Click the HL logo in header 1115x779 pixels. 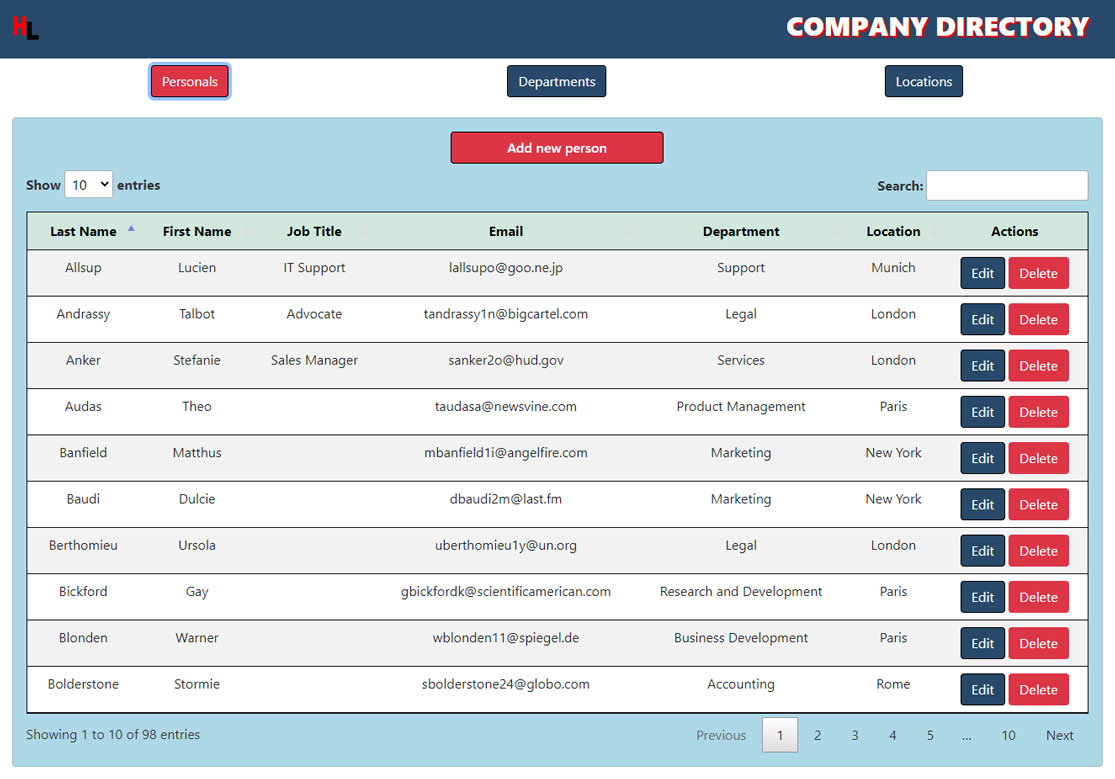click(x=26, y=28)
